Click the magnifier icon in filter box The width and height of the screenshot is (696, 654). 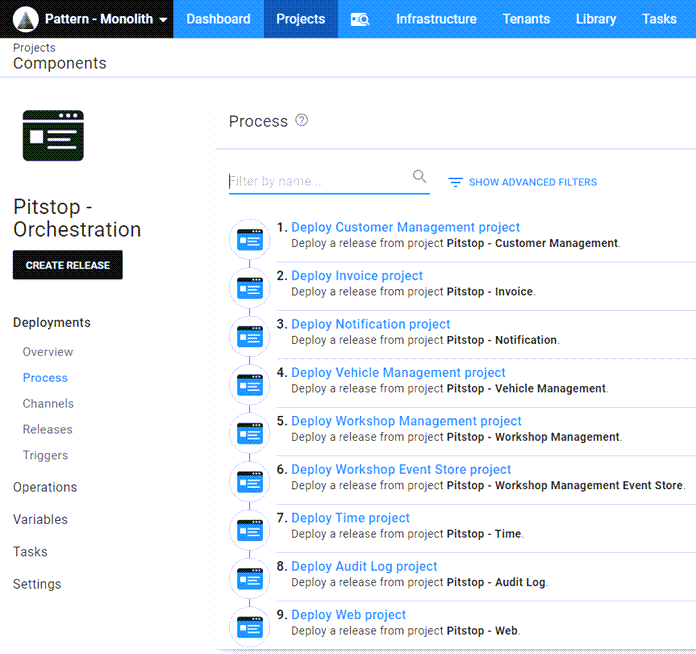coord(420,177)
